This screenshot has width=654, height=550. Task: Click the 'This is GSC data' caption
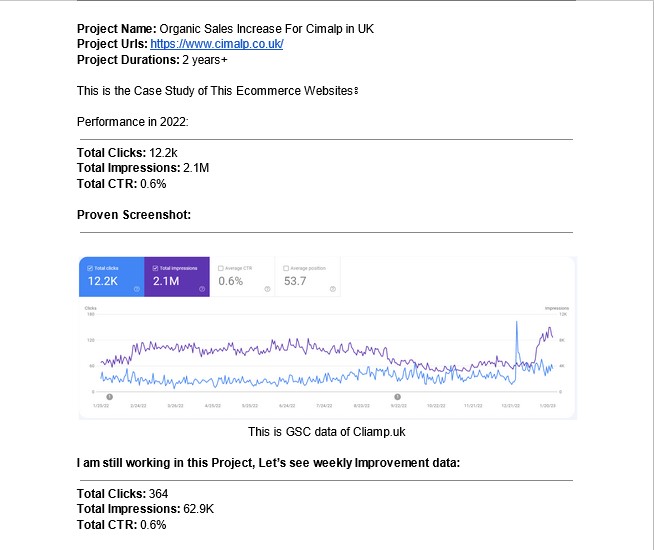[x=327, y=432]
